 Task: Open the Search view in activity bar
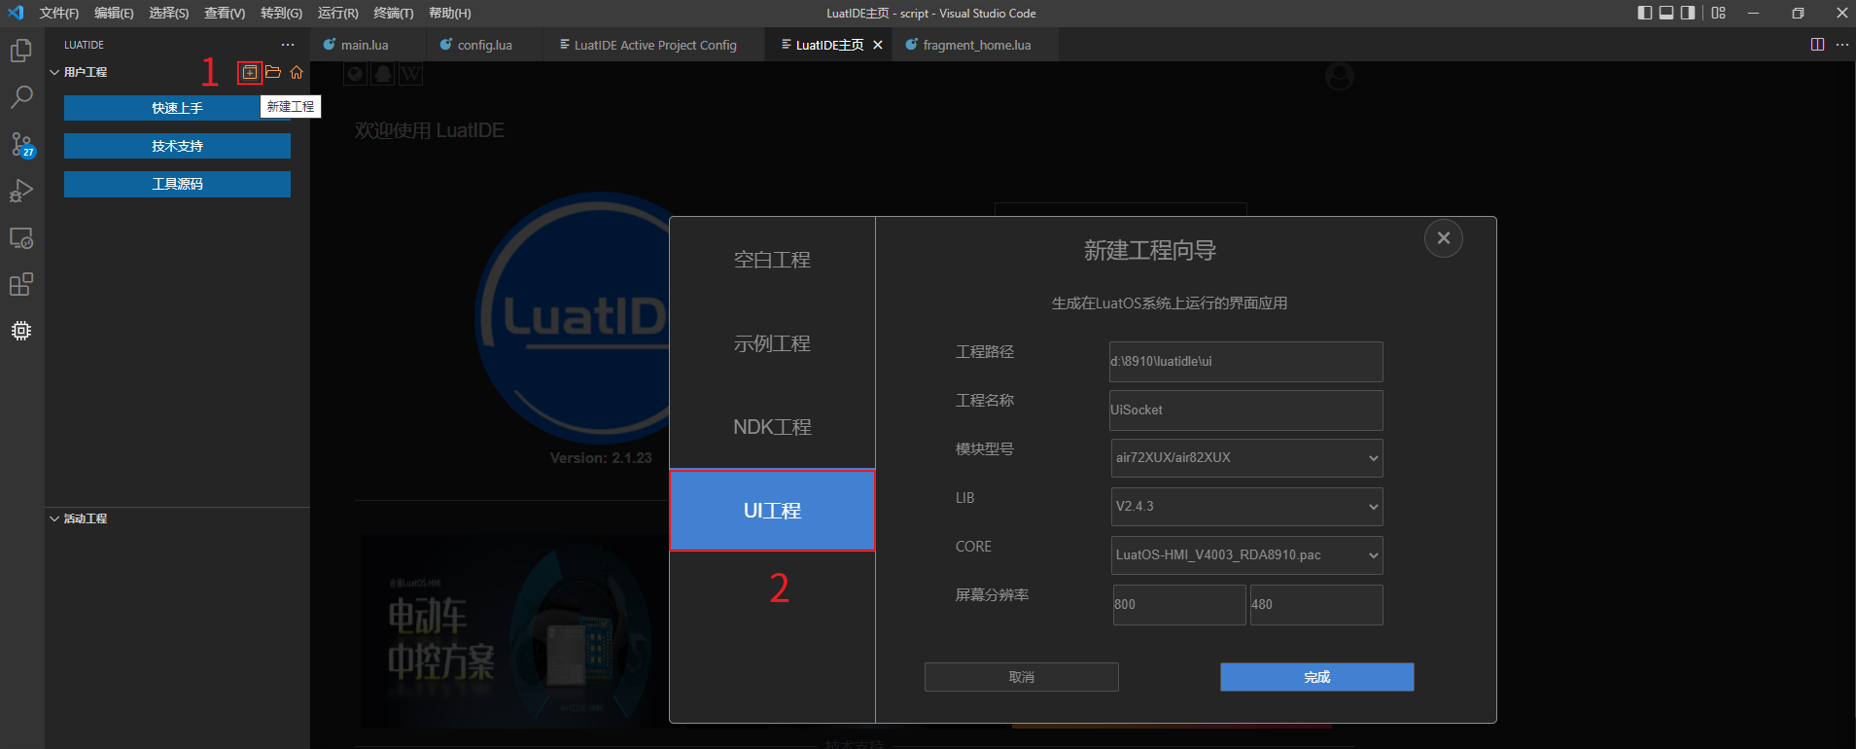point(21,97)
